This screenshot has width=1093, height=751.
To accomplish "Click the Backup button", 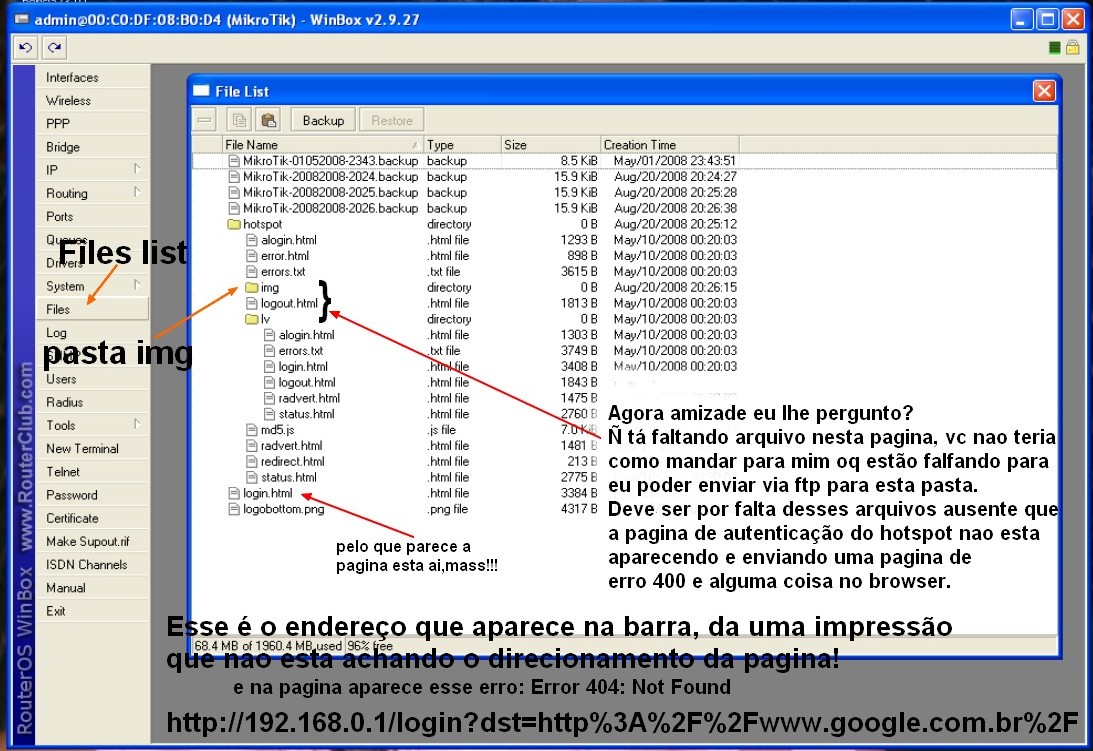I will click(323, 120).
